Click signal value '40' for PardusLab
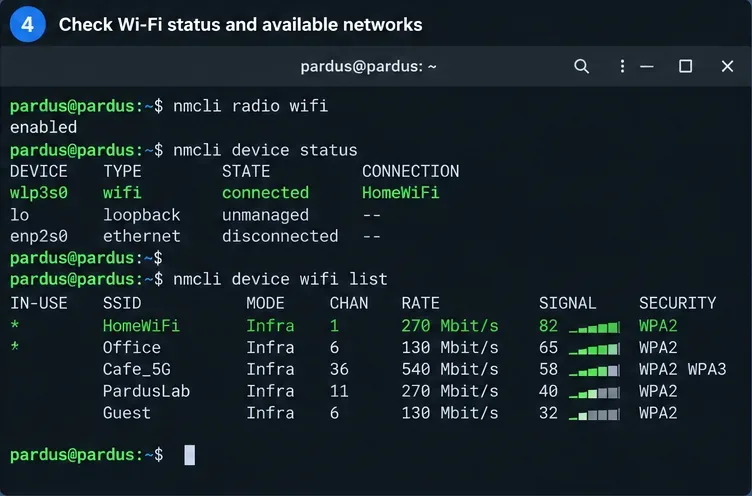Viewport: 752px width, 496px height. point(549,391)
